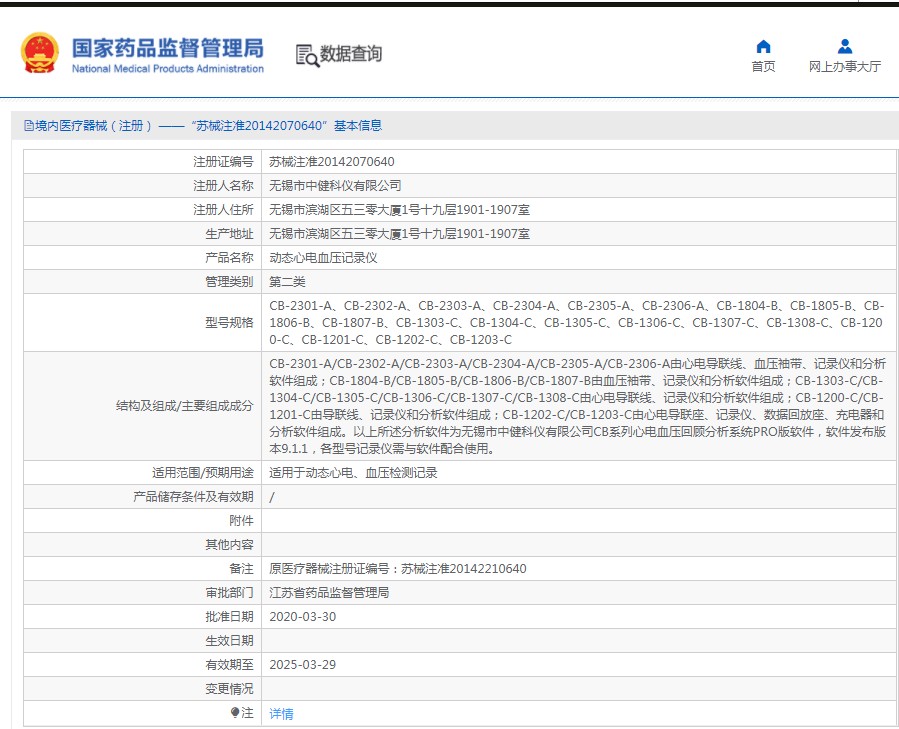
Task: Click the 注册人名称 row label
Action: (223, 186)
